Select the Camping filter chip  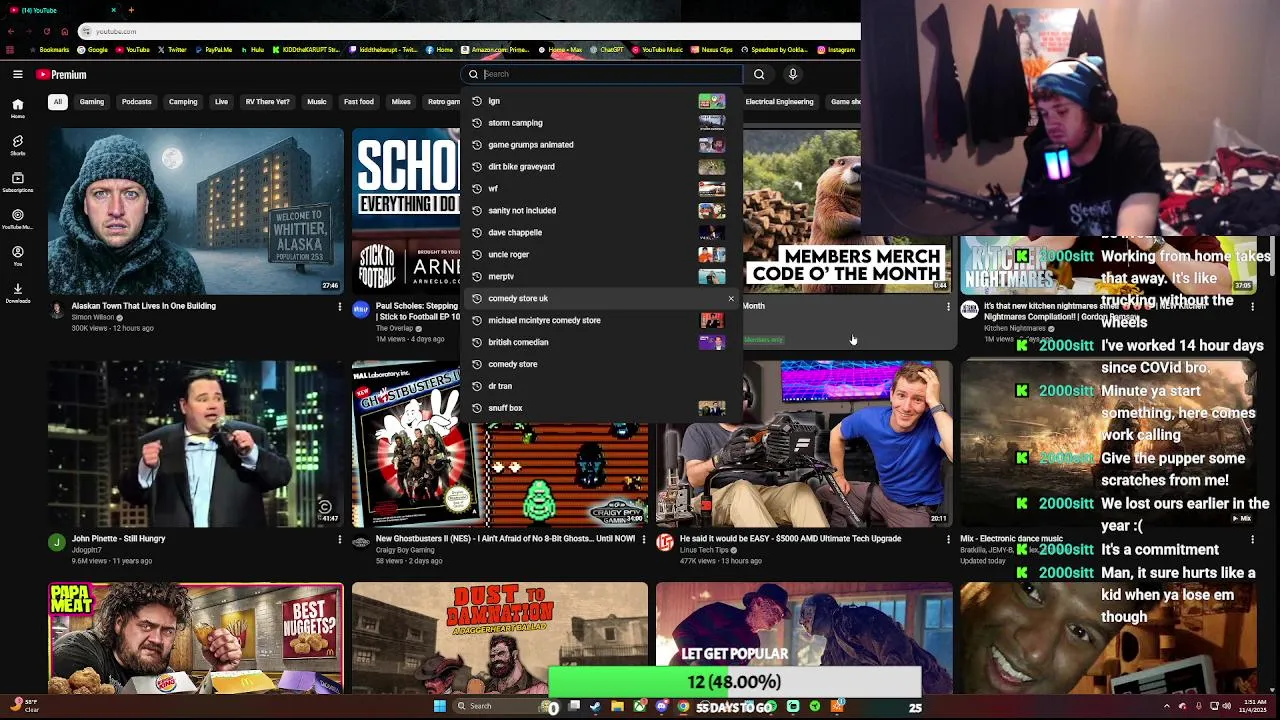click(x=183, y=102)
